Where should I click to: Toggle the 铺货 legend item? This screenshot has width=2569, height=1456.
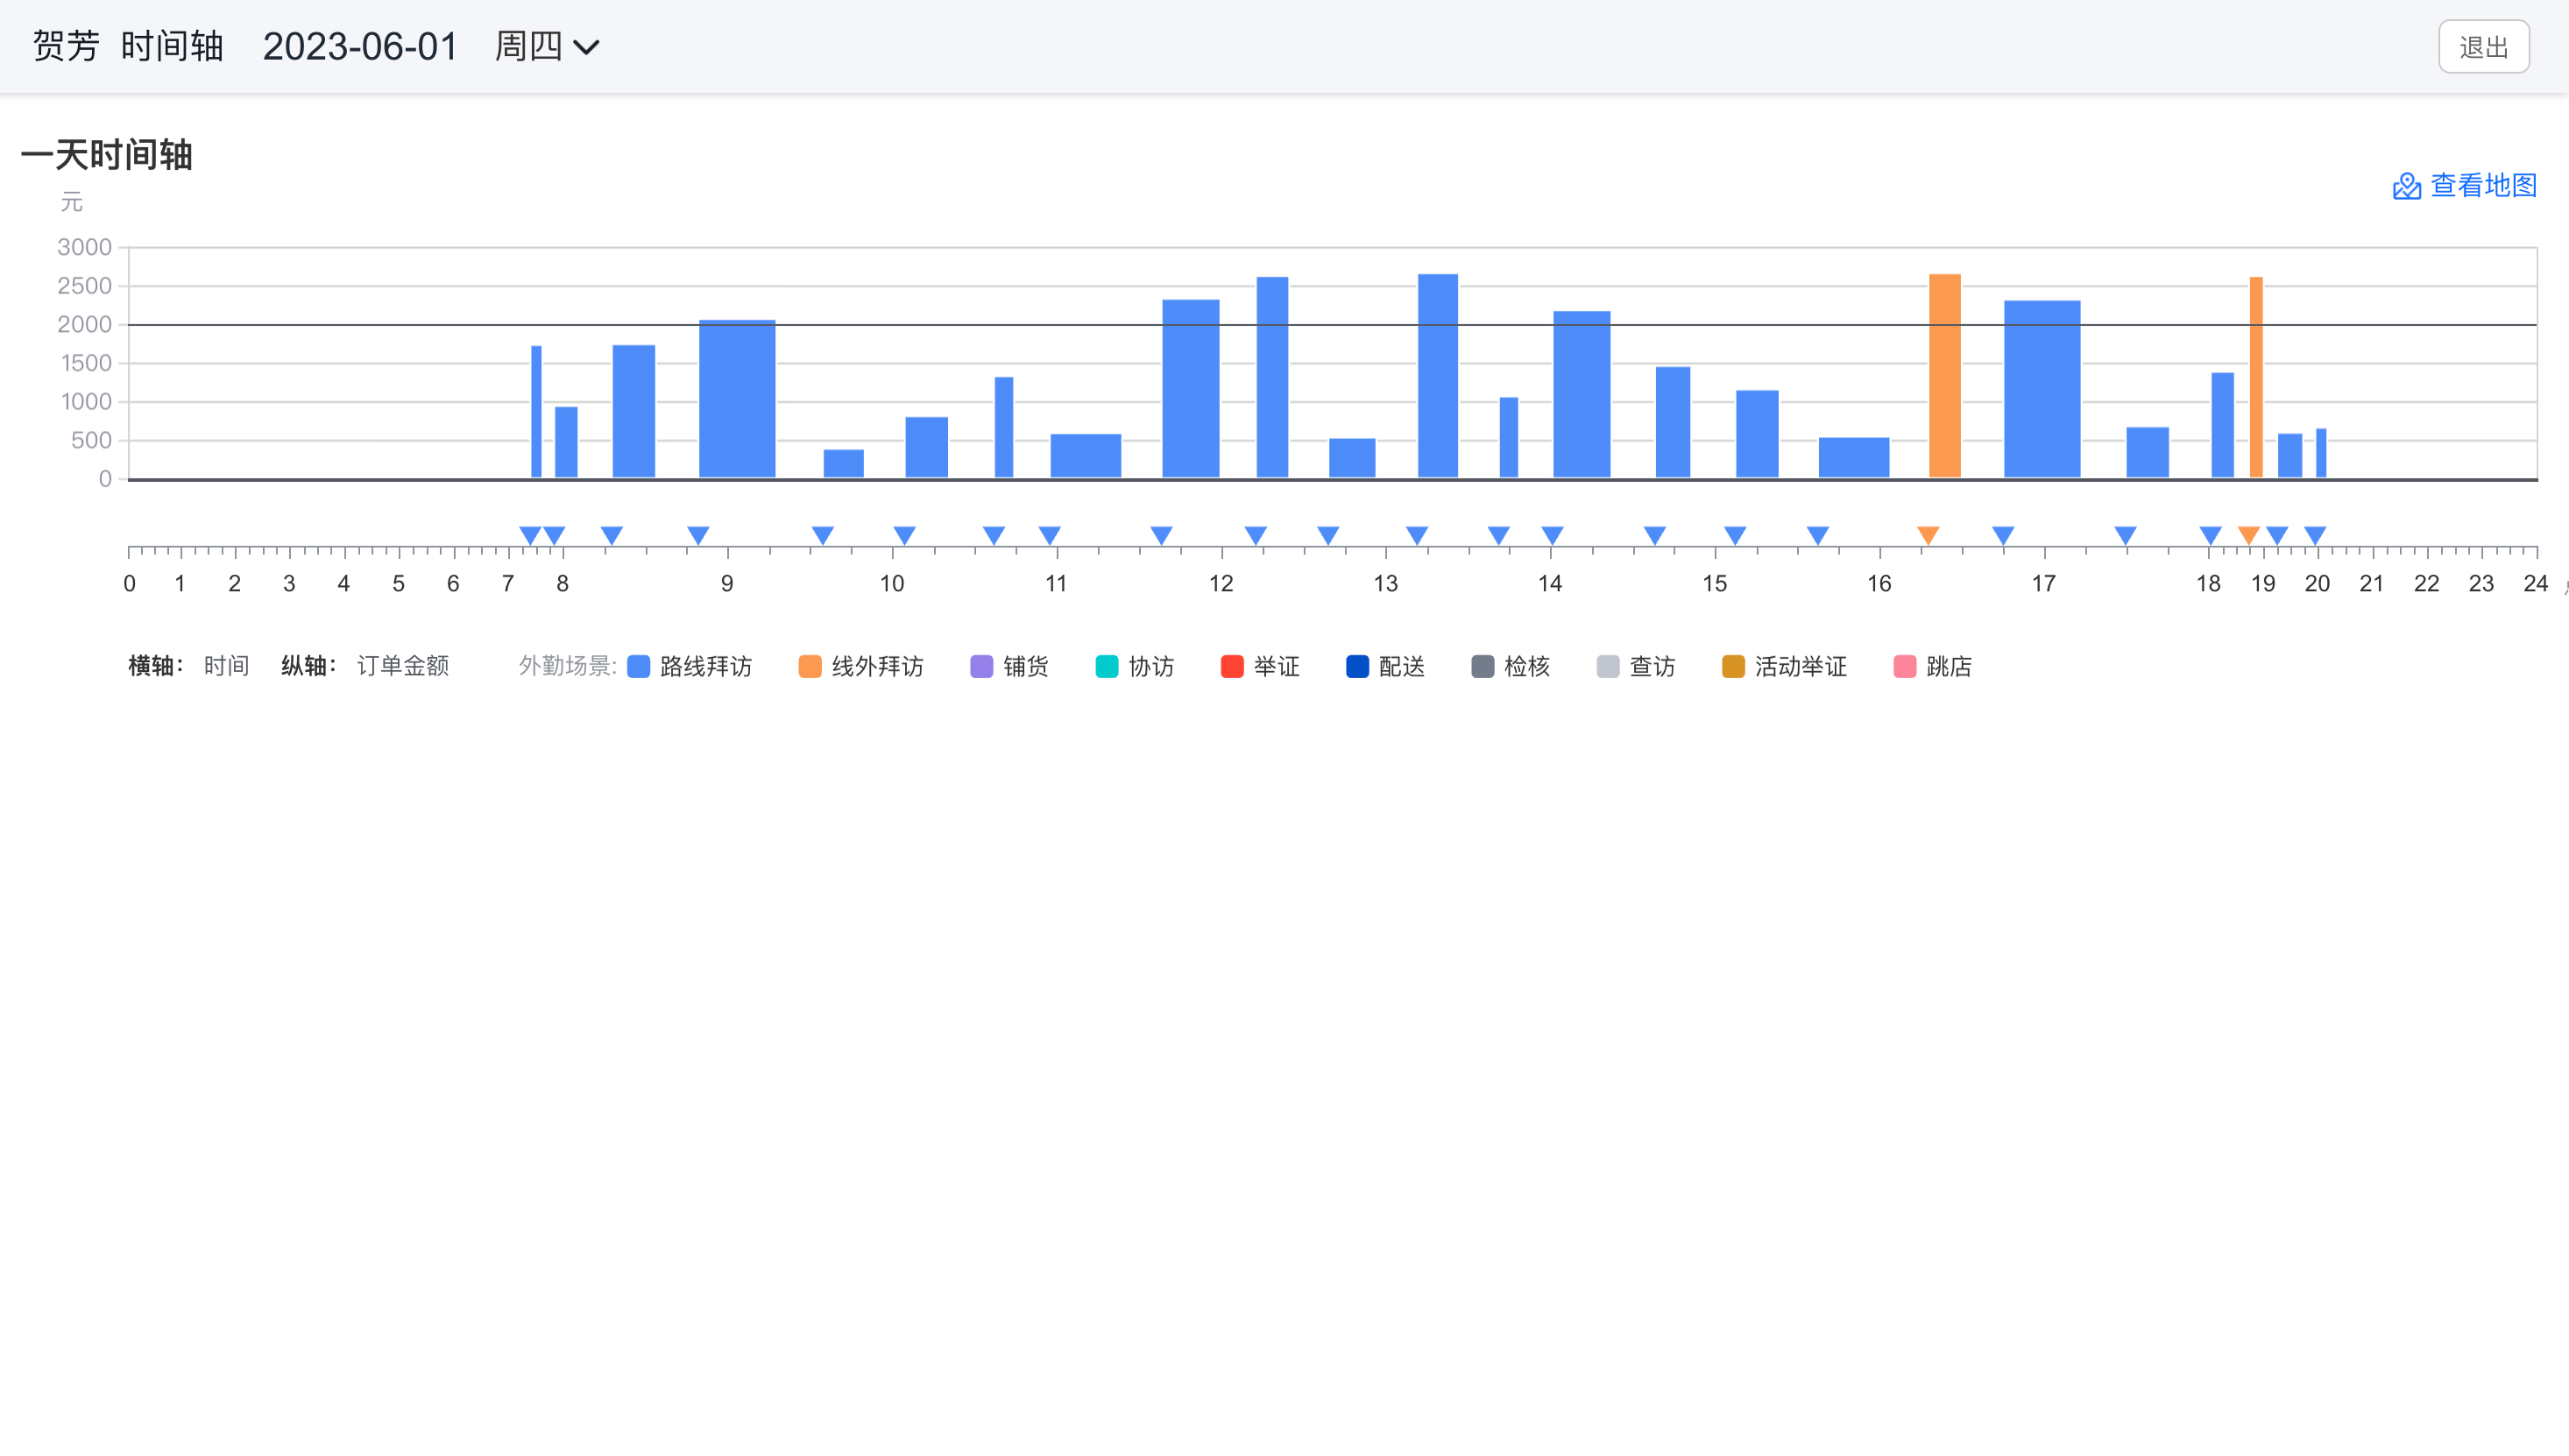point(1009,667)
